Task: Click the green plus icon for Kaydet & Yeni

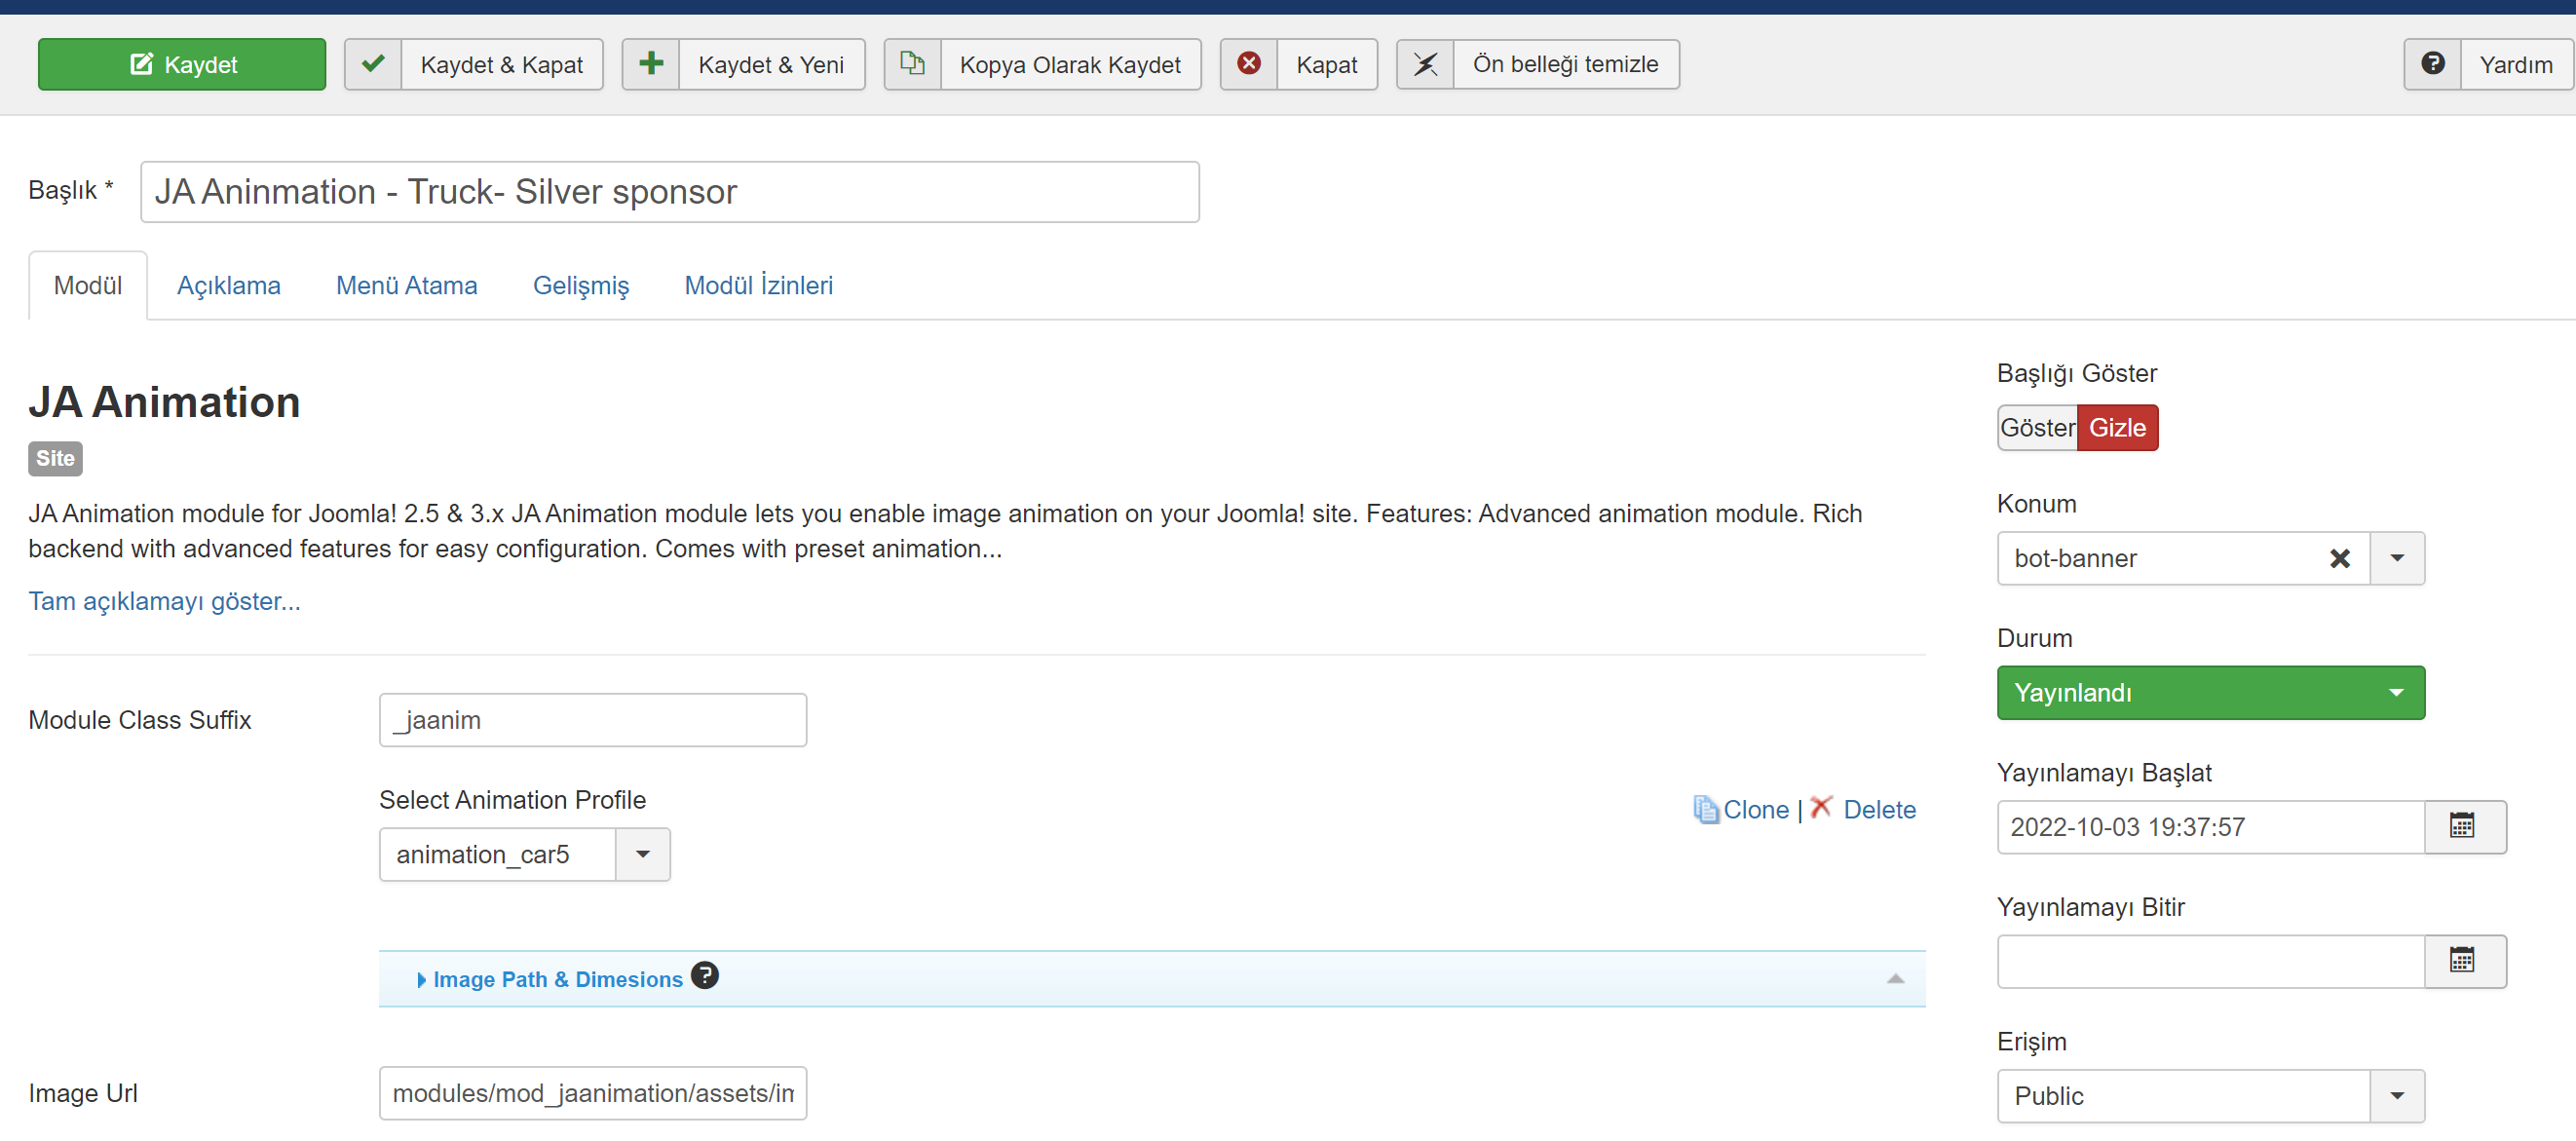Action: tap(651, 64)
